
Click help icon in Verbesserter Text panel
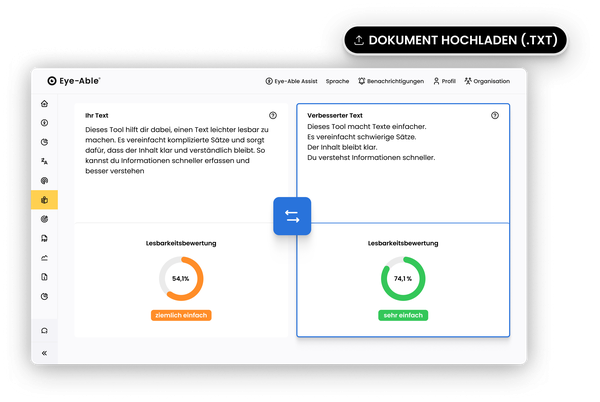click(494, 115)
